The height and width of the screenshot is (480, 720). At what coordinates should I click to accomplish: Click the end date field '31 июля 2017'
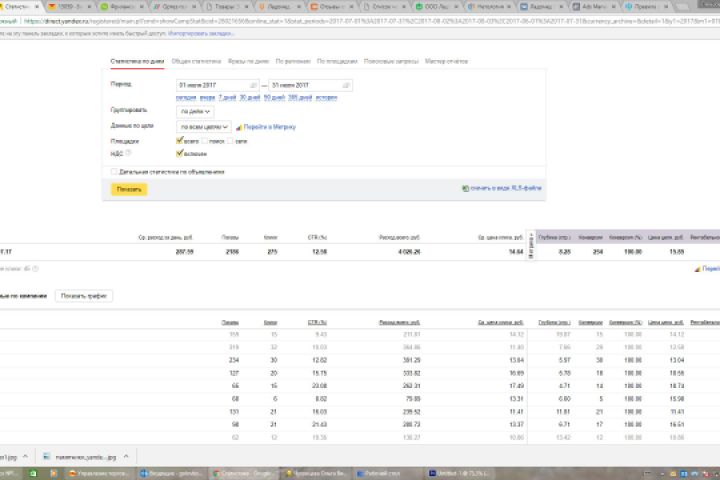pos(310,85)
